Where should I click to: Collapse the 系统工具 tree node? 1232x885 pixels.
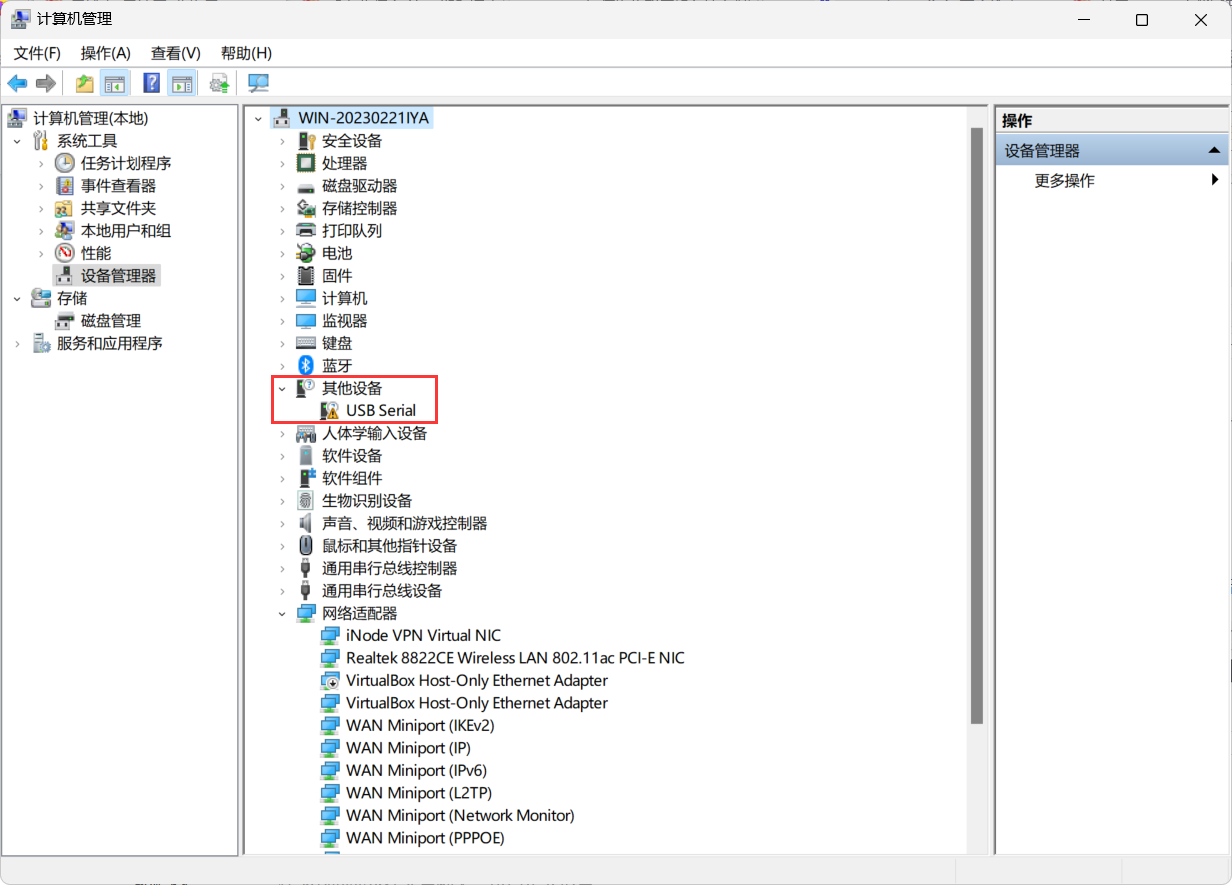[17, 141]
